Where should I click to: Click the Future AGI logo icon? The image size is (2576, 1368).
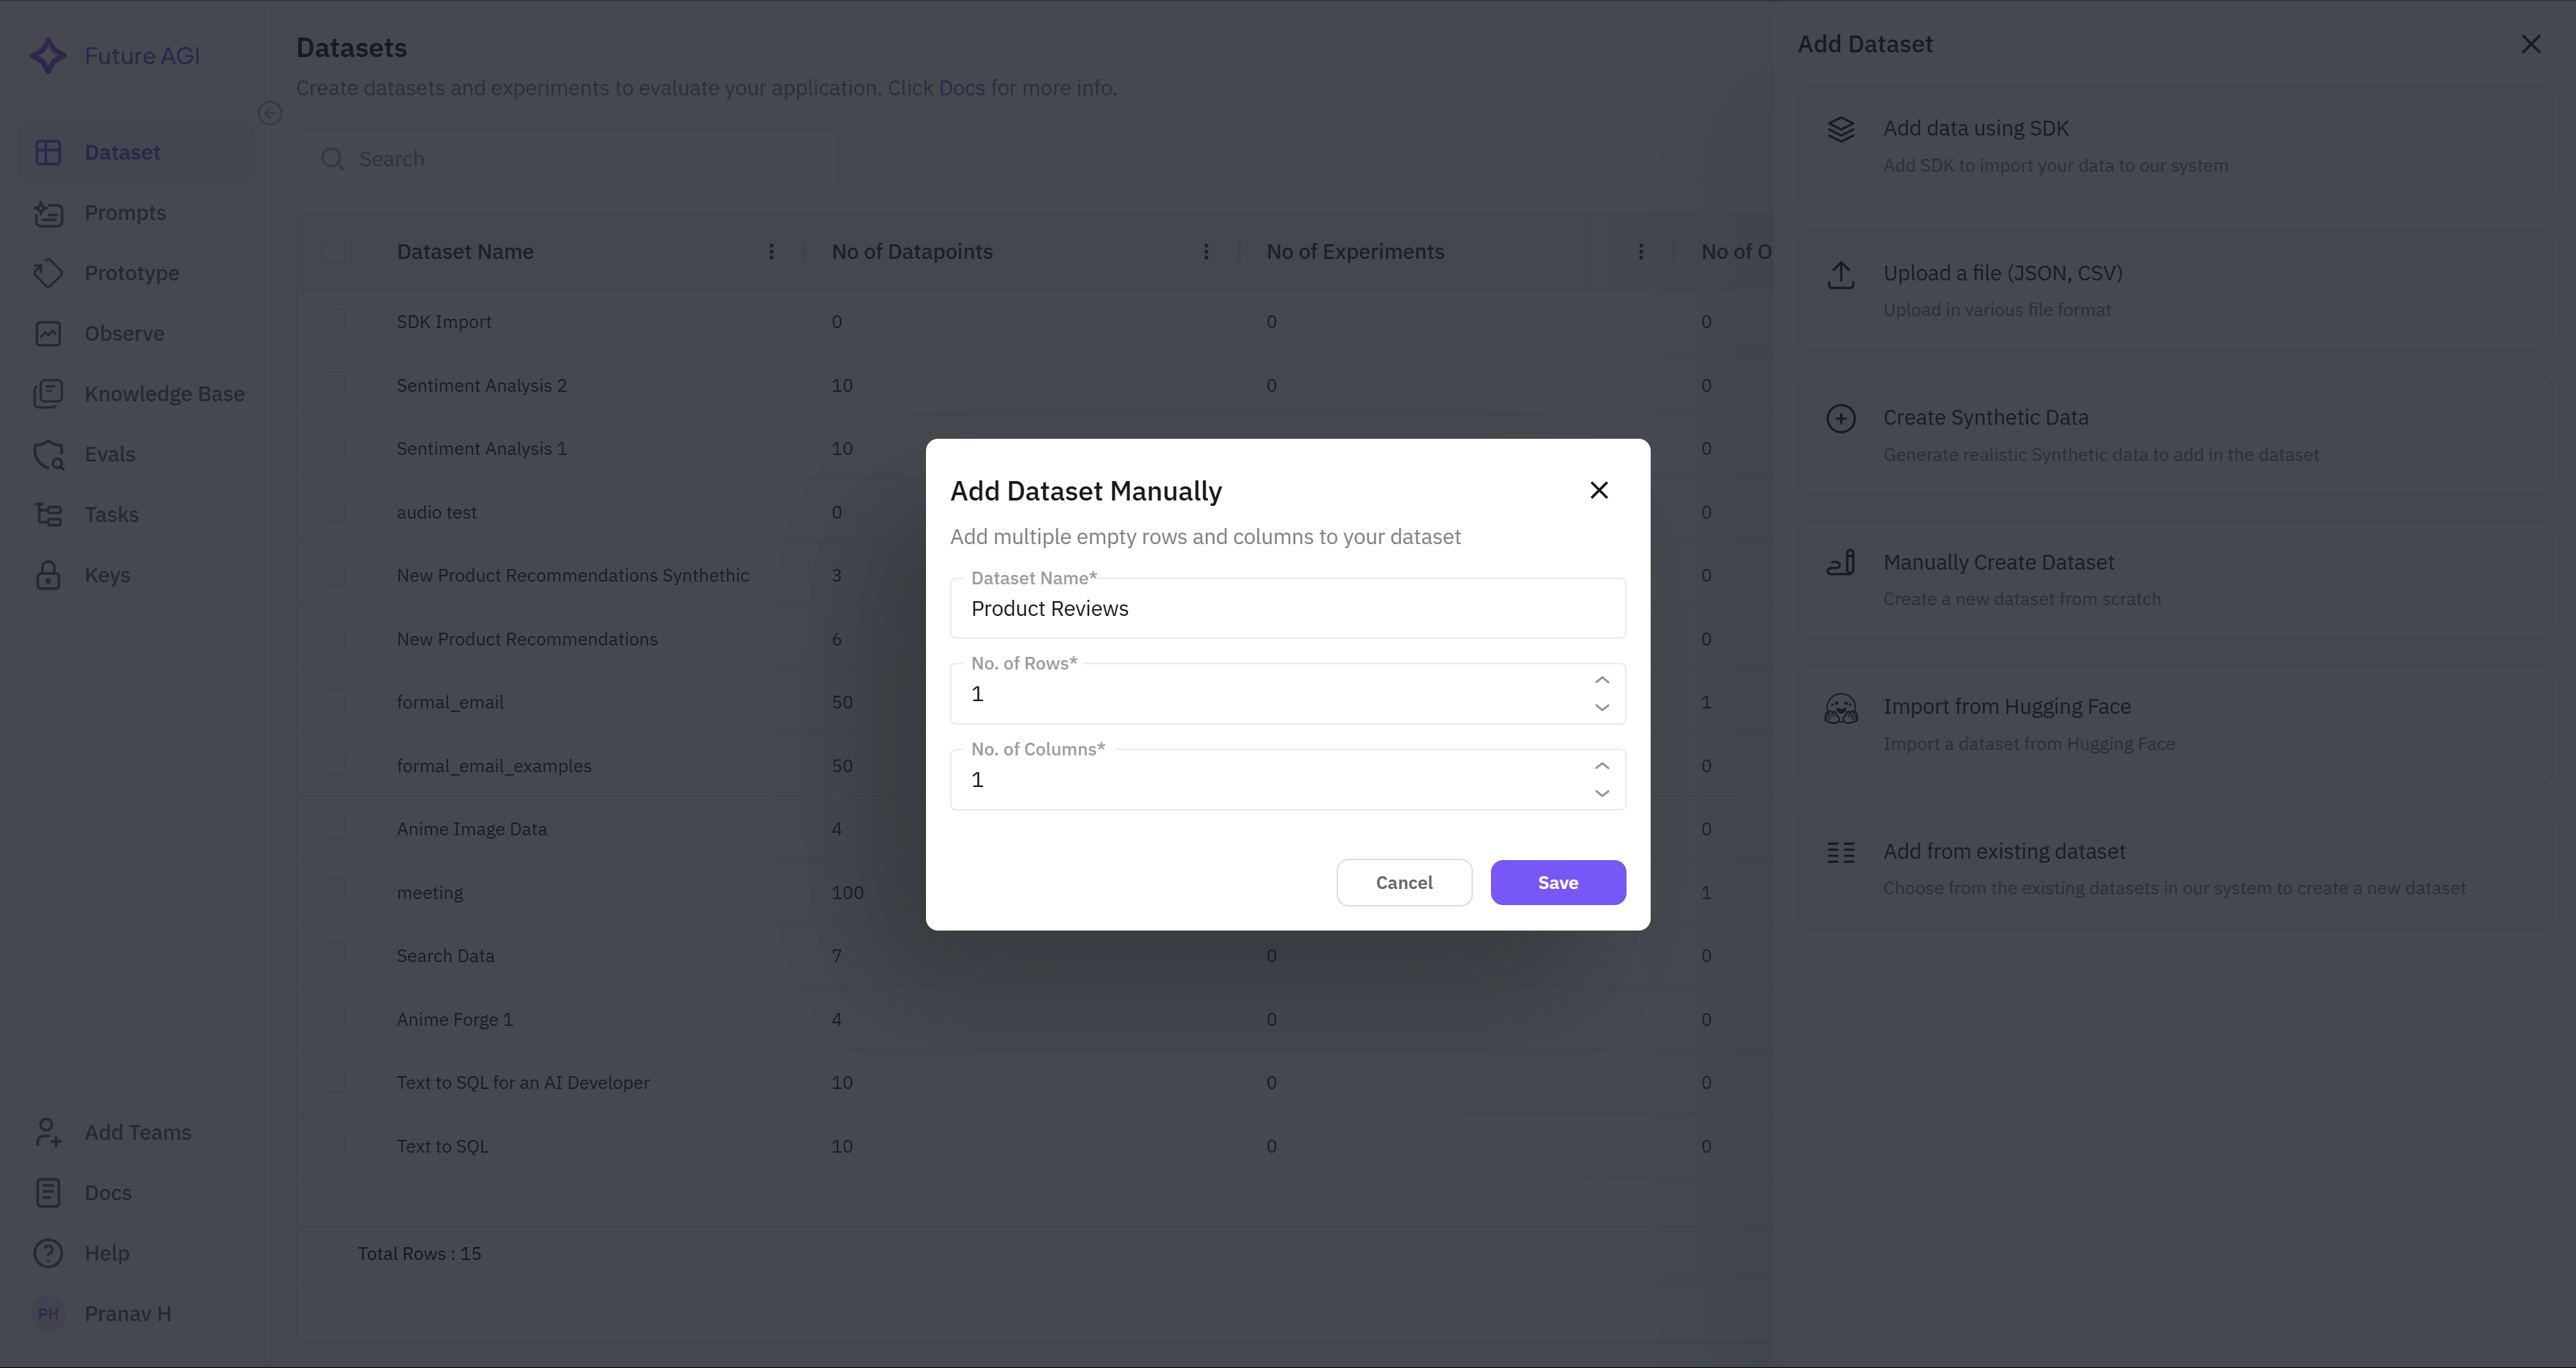click(x=47, y=56)
